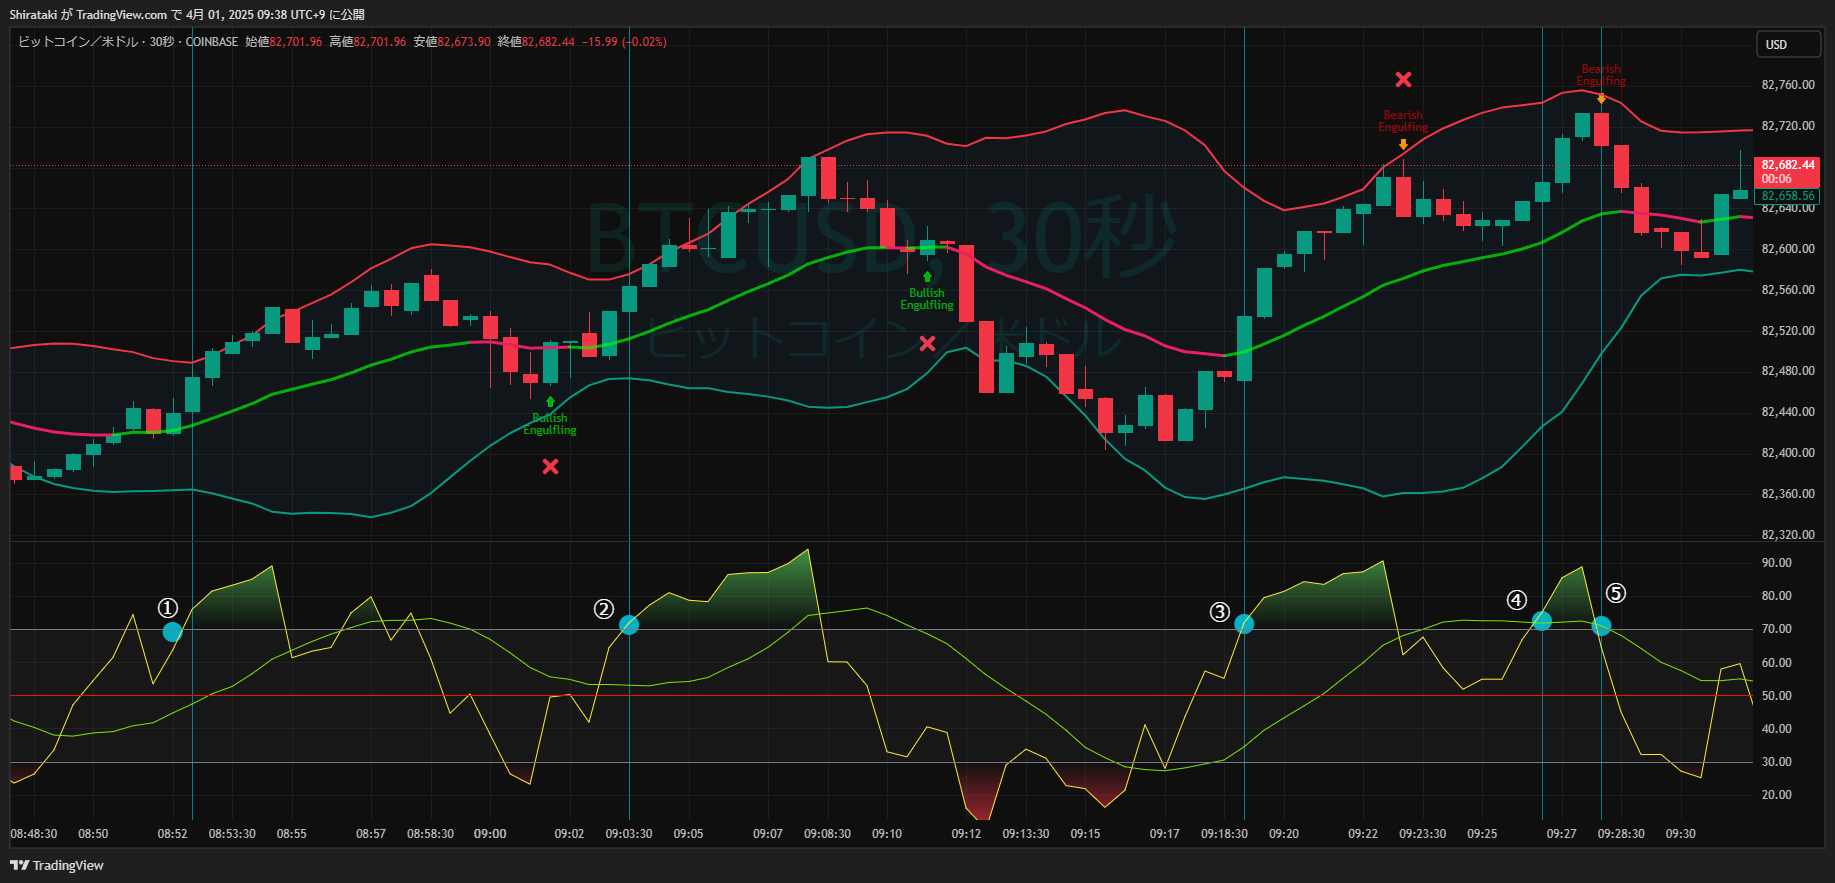Screen dimensions: 1835x883
Task: Click the 09:28:30 time axis label
Action: [1621, 834]
